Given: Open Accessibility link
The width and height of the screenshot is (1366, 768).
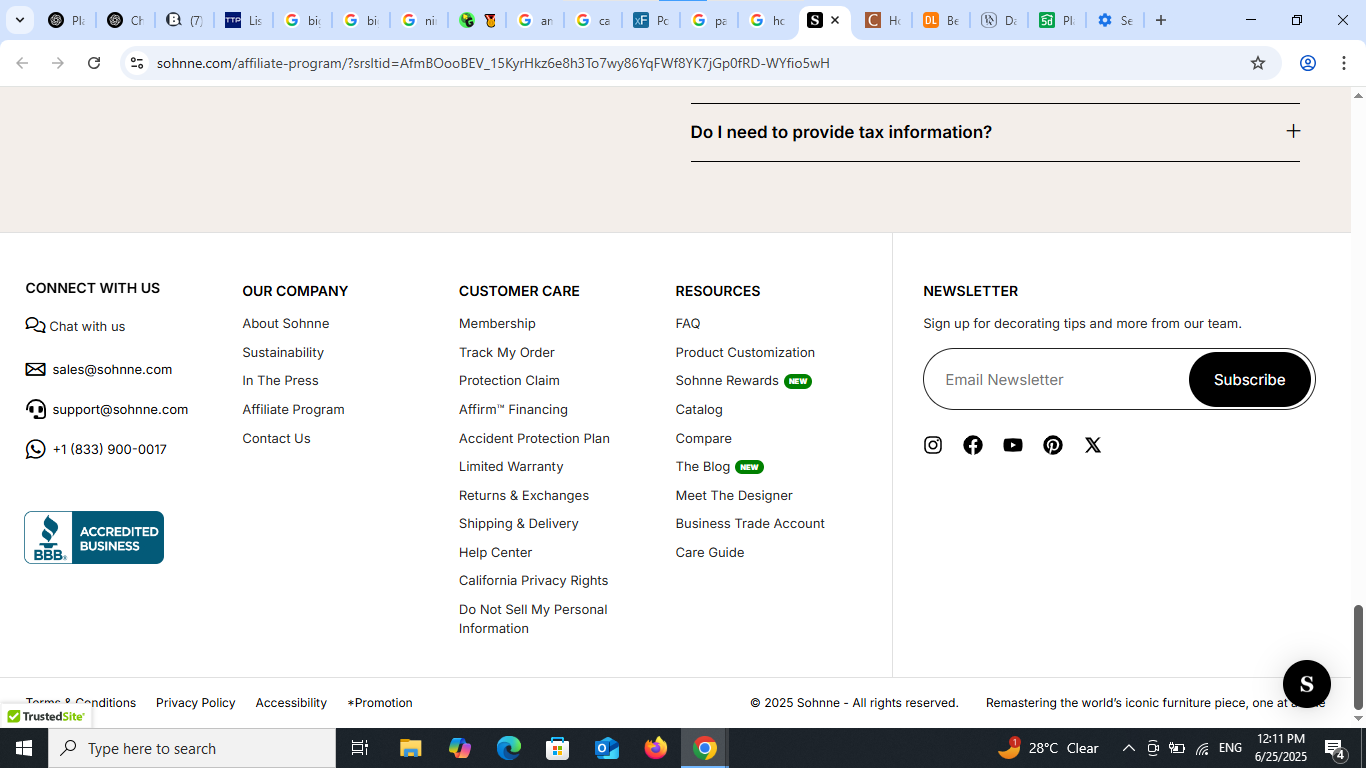Looking at the screenshot, I should pos(291,702).
